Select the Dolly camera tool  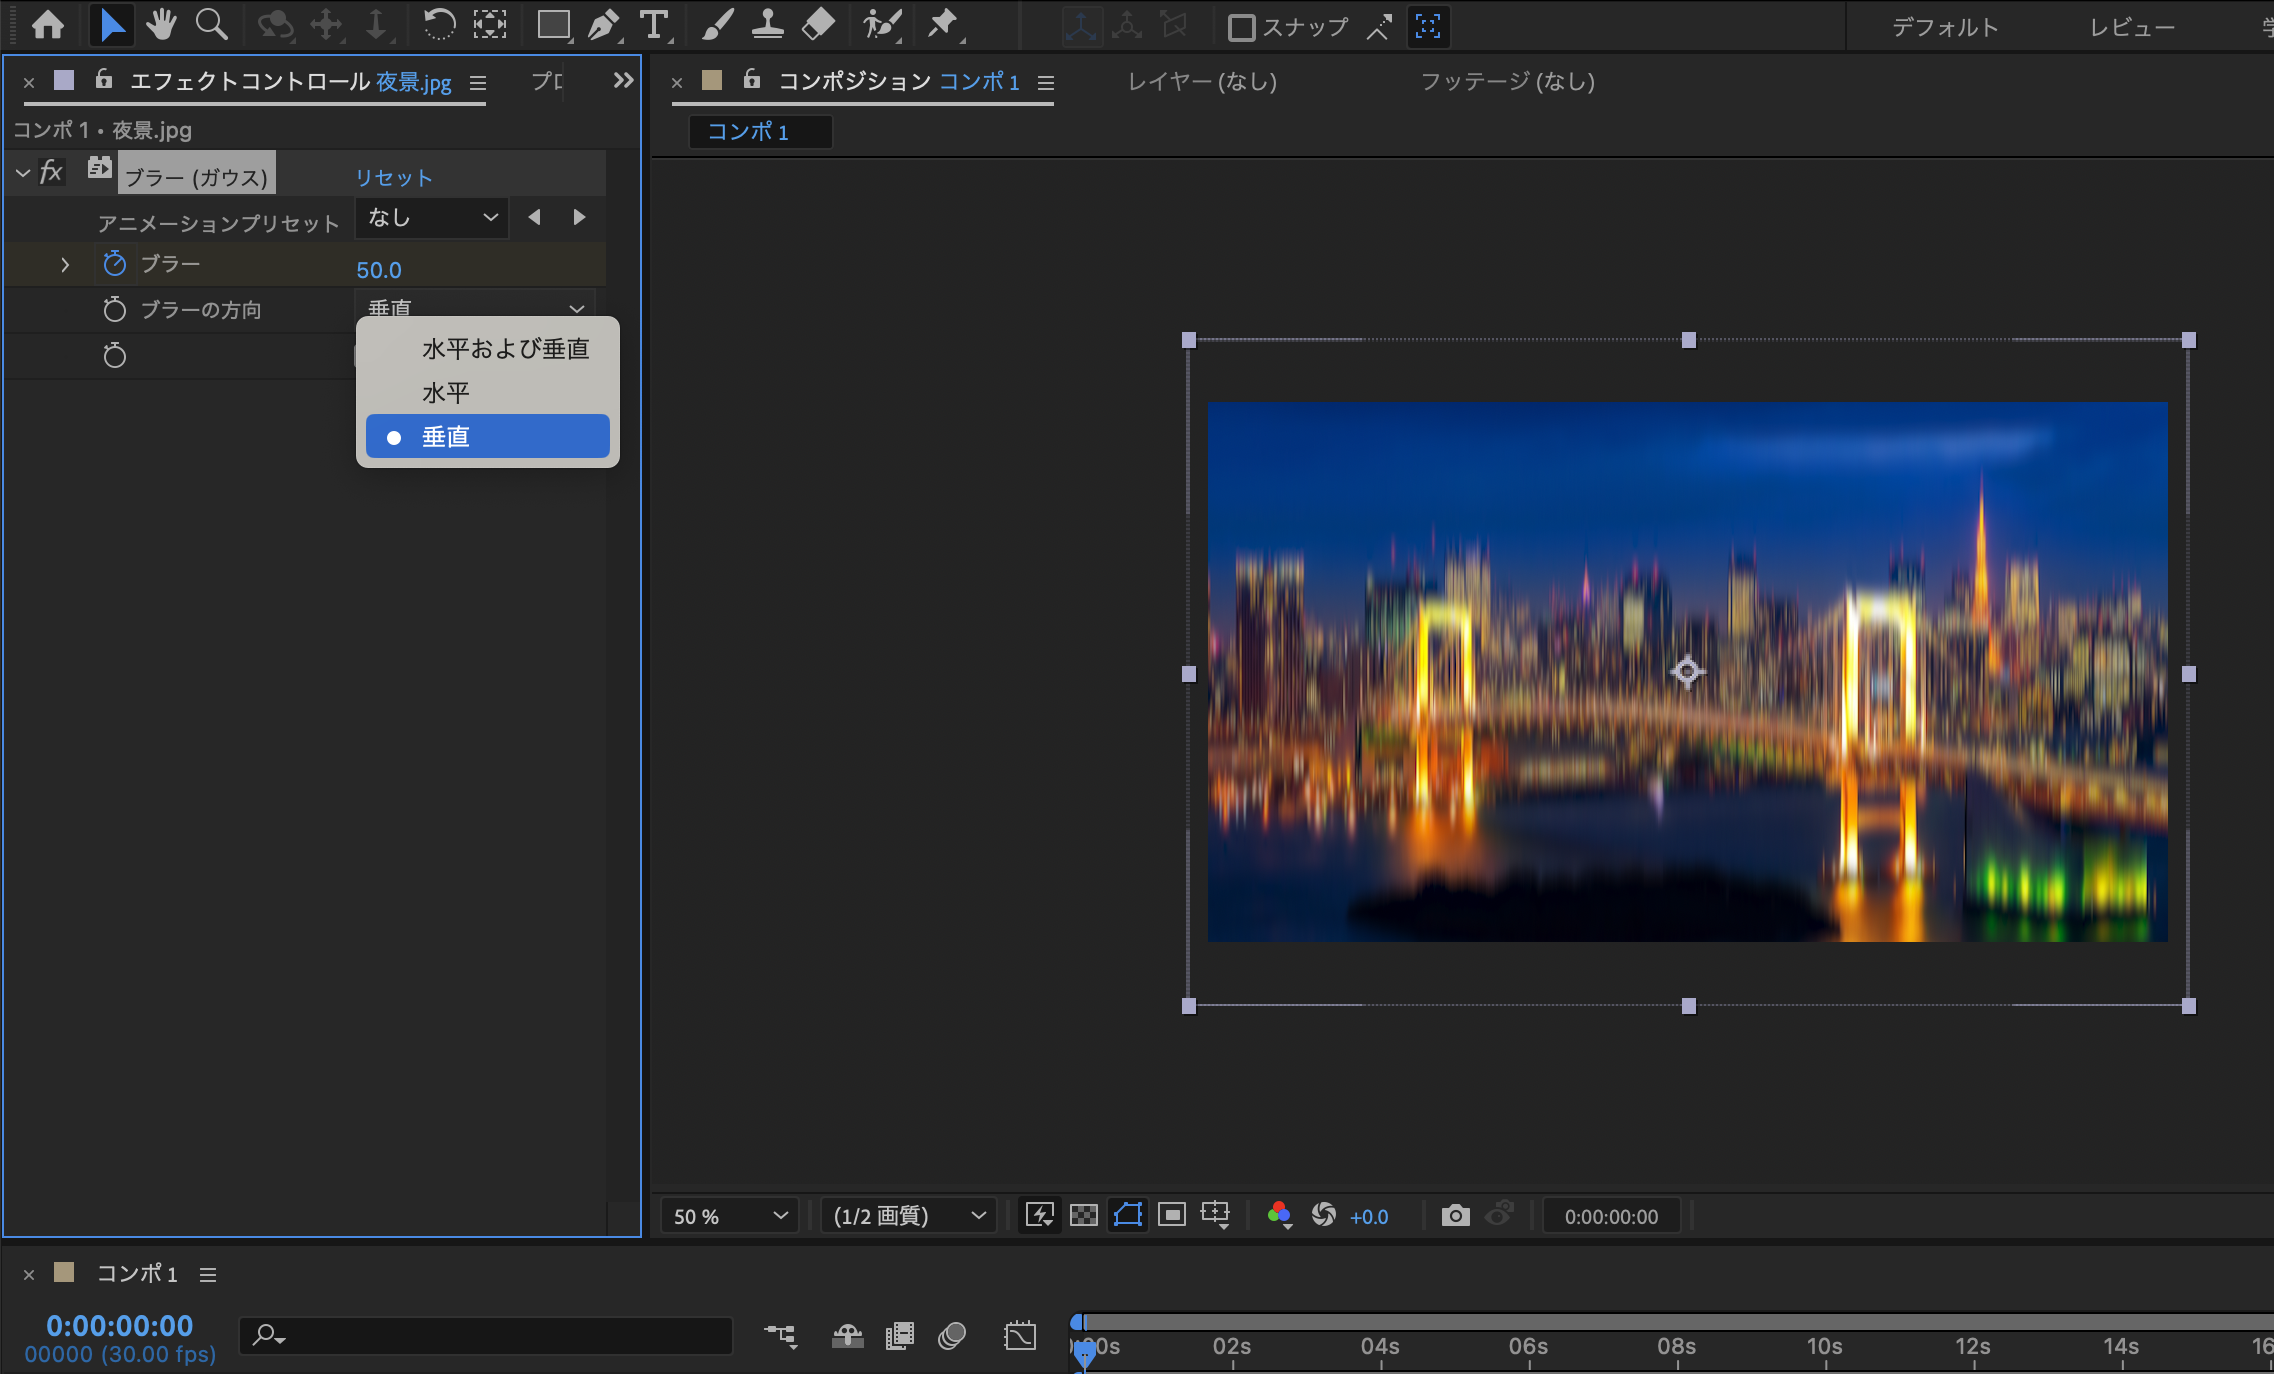click(377, 25)
